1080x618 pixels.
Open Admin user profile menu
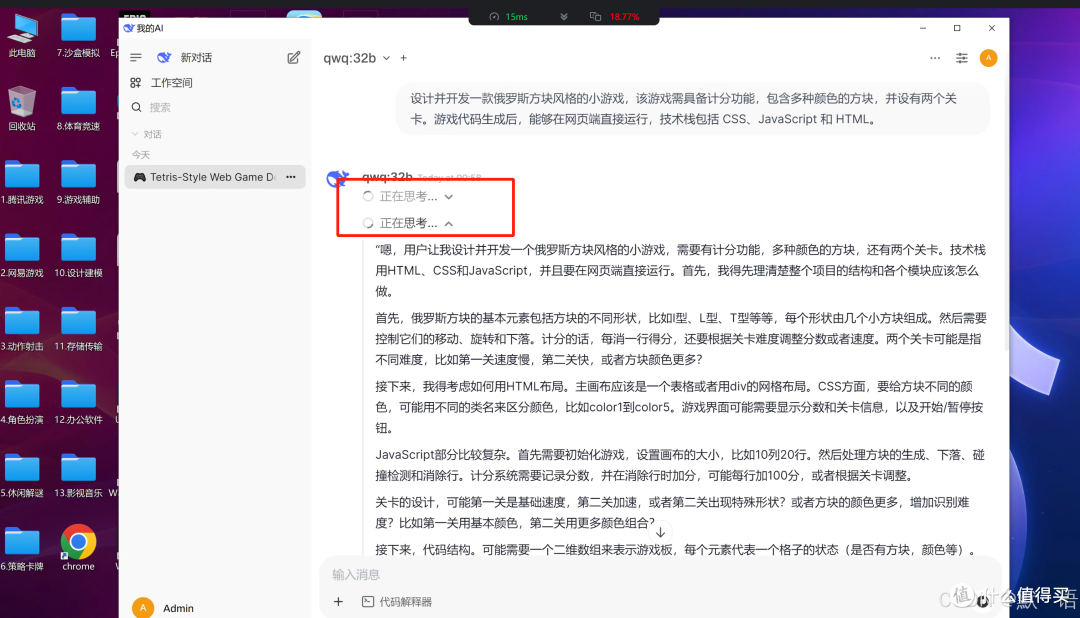163,608
